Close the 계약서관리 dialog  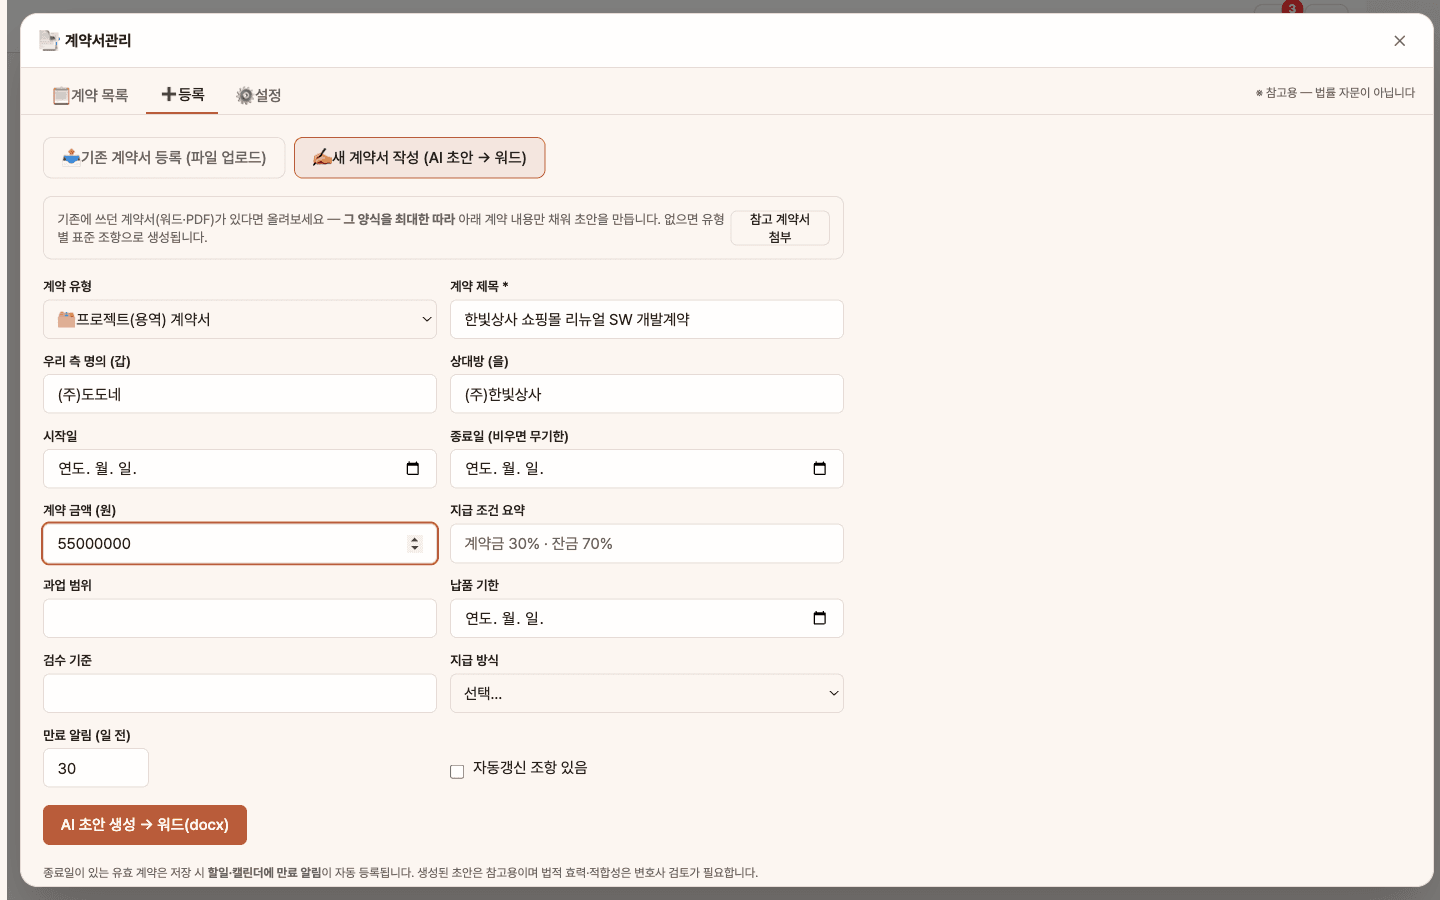1399,41
